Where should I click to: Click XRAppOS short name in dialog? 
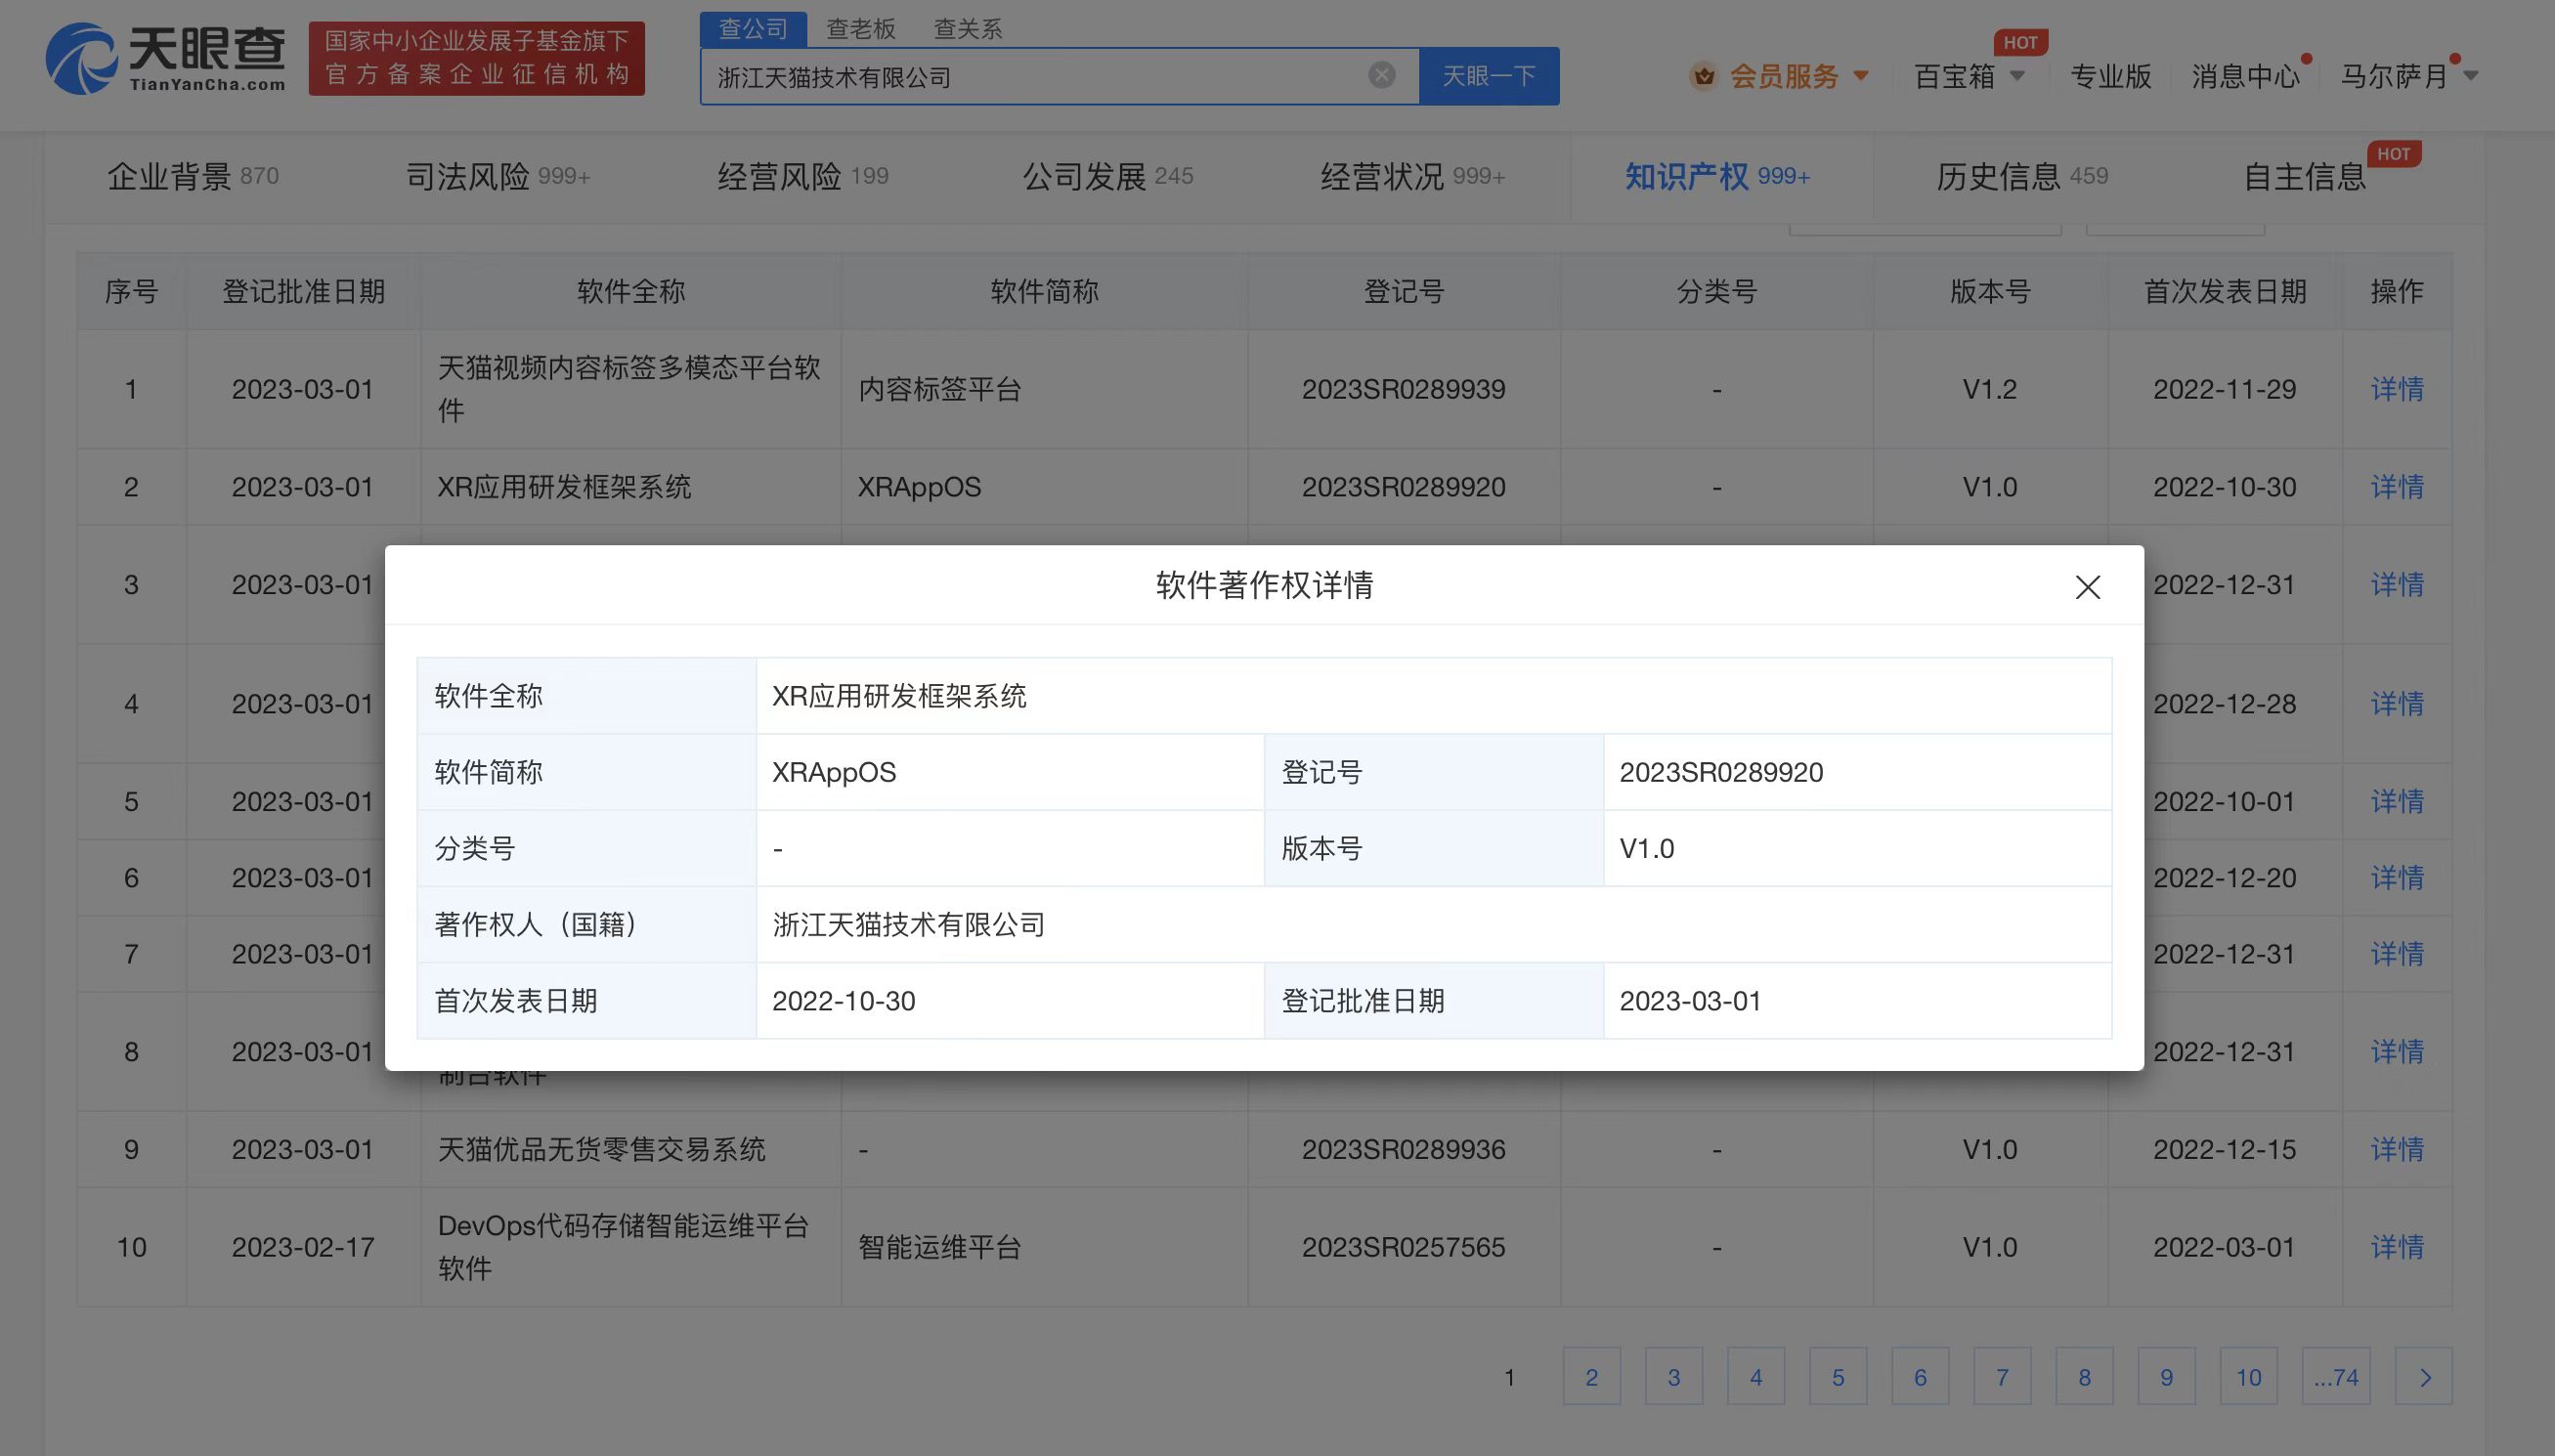coord(834,772)
